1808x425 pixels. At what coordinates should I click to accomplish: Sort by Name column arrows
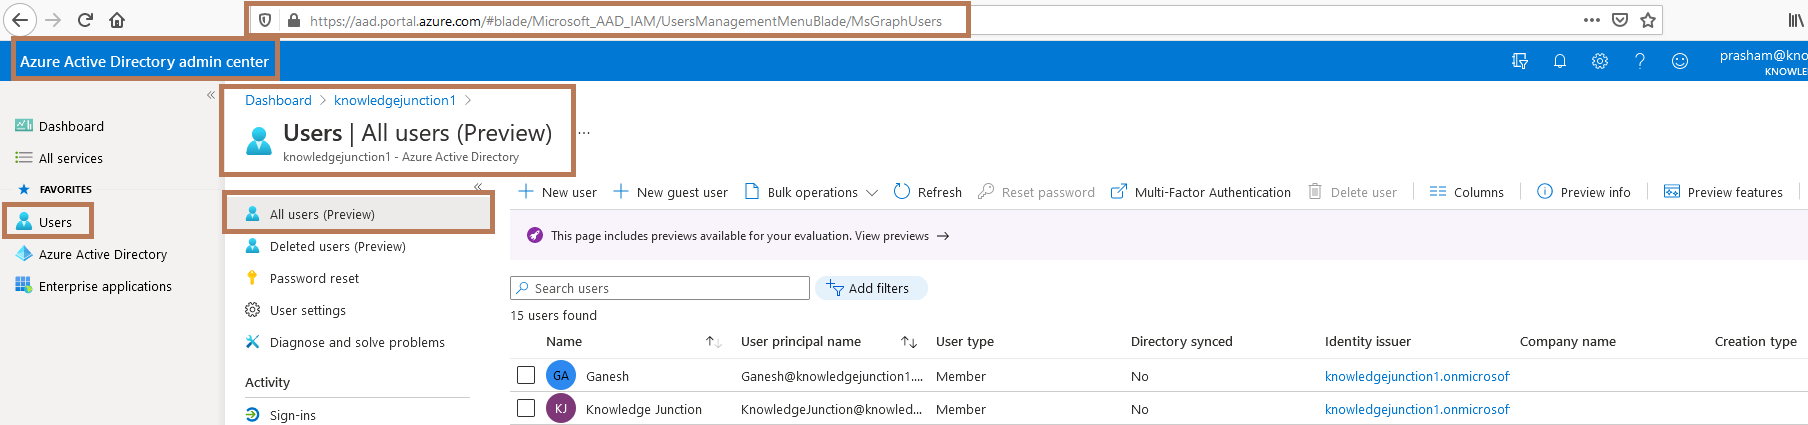[x=713, y=342]
